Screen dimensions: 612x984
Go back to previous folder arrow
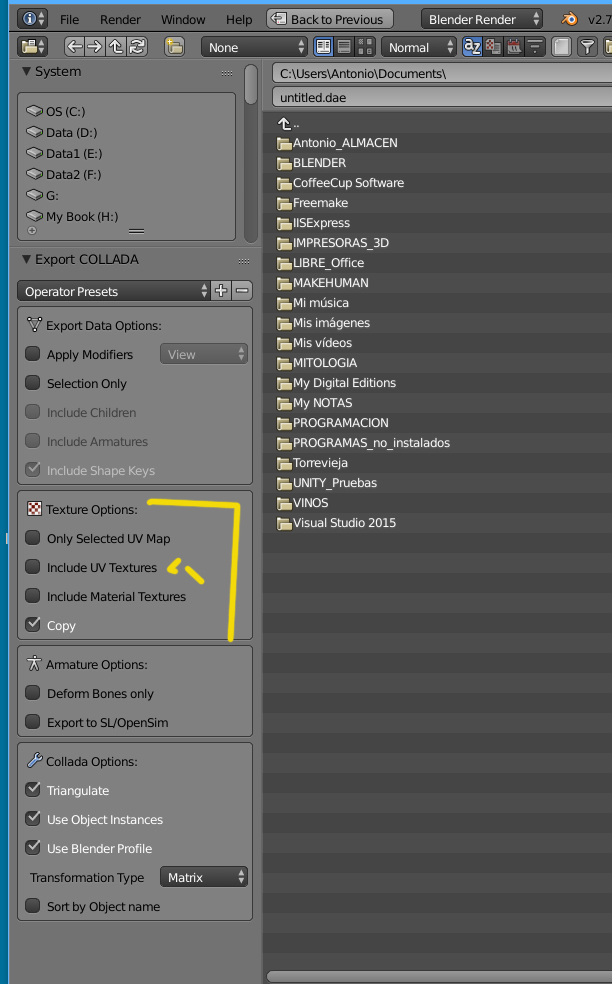75,46
